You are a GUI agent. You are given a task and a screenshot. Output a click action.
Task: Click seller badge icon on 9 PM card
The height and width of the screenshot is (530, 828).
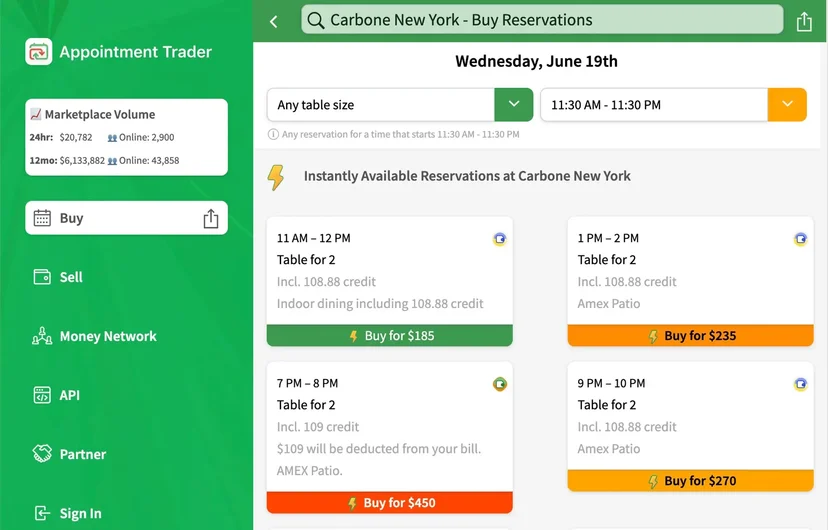(x=801, y=384)
